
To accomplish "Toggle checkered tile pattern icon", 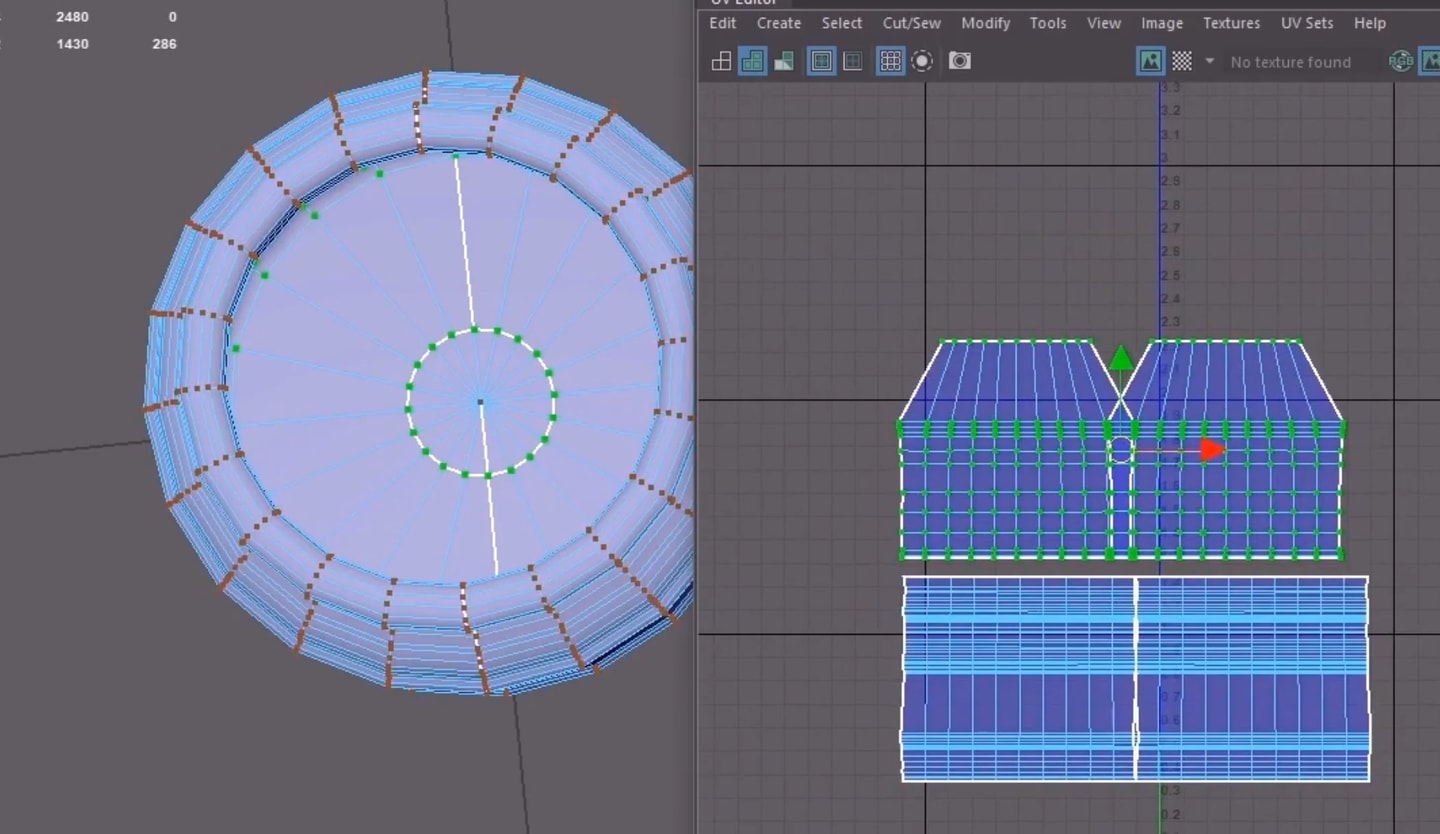I will point(1182,61).
